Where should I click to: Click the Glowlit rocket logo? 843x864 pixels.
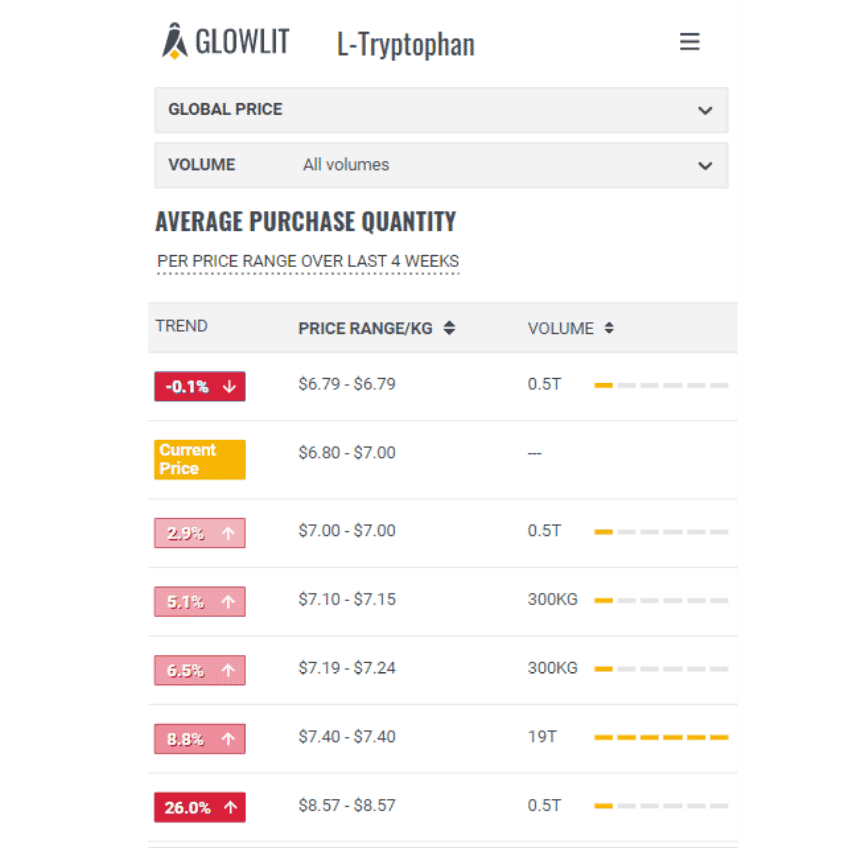pyautogui.click(x=175, y=41)
